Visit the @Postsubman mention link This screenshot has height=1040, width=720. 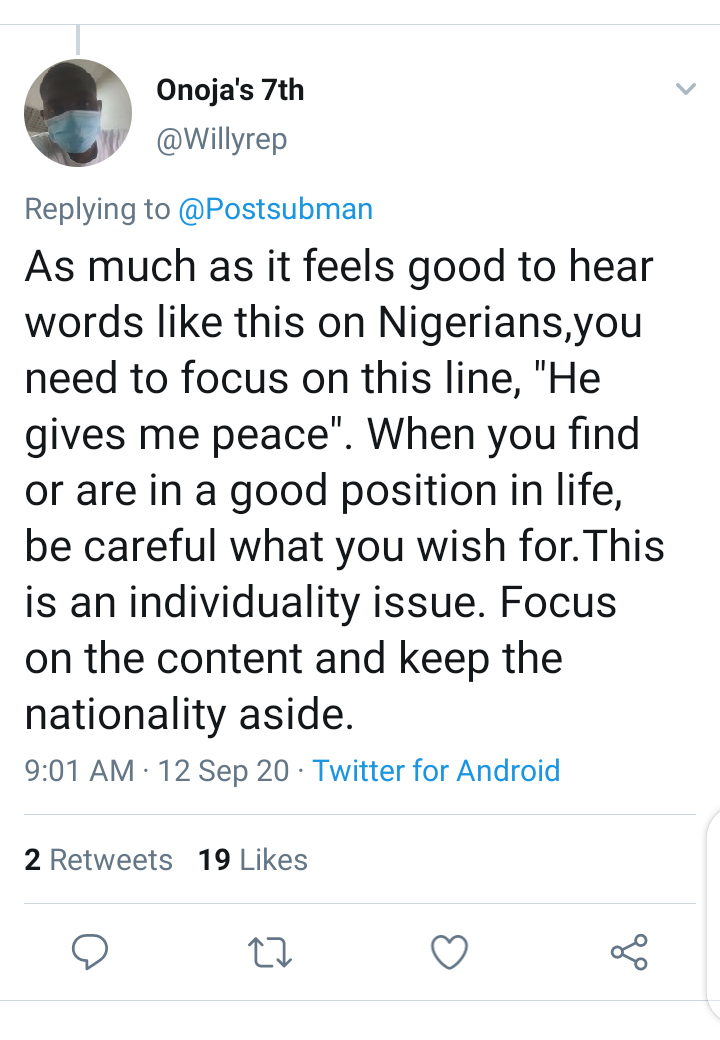[x=275, y=209]
